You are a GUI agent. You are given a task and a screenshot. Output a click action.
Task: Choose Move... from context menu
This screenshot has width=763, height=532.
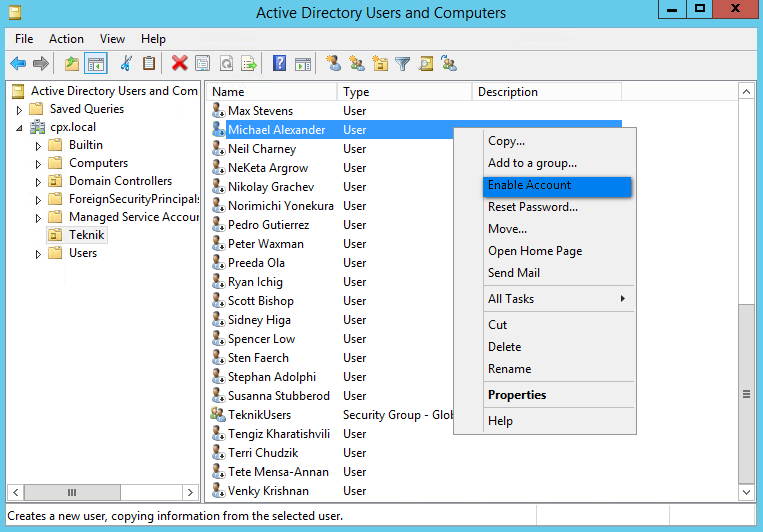click(557, 229)
